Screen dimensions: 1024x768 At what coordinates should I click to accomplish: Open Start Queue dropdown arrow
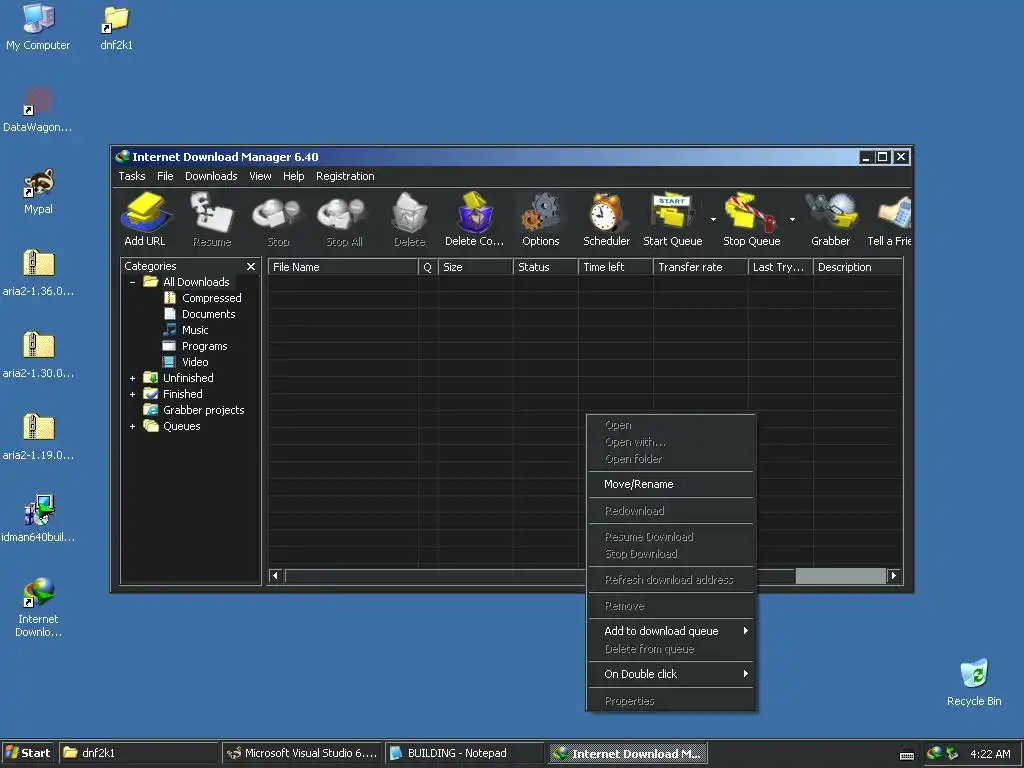click(x=713, y=219)
